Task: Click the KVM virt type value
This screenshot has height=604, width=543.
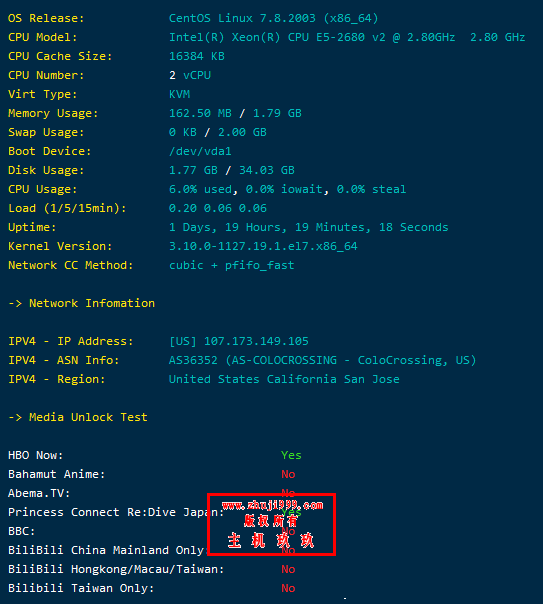Action: click(x=179, y=94)
